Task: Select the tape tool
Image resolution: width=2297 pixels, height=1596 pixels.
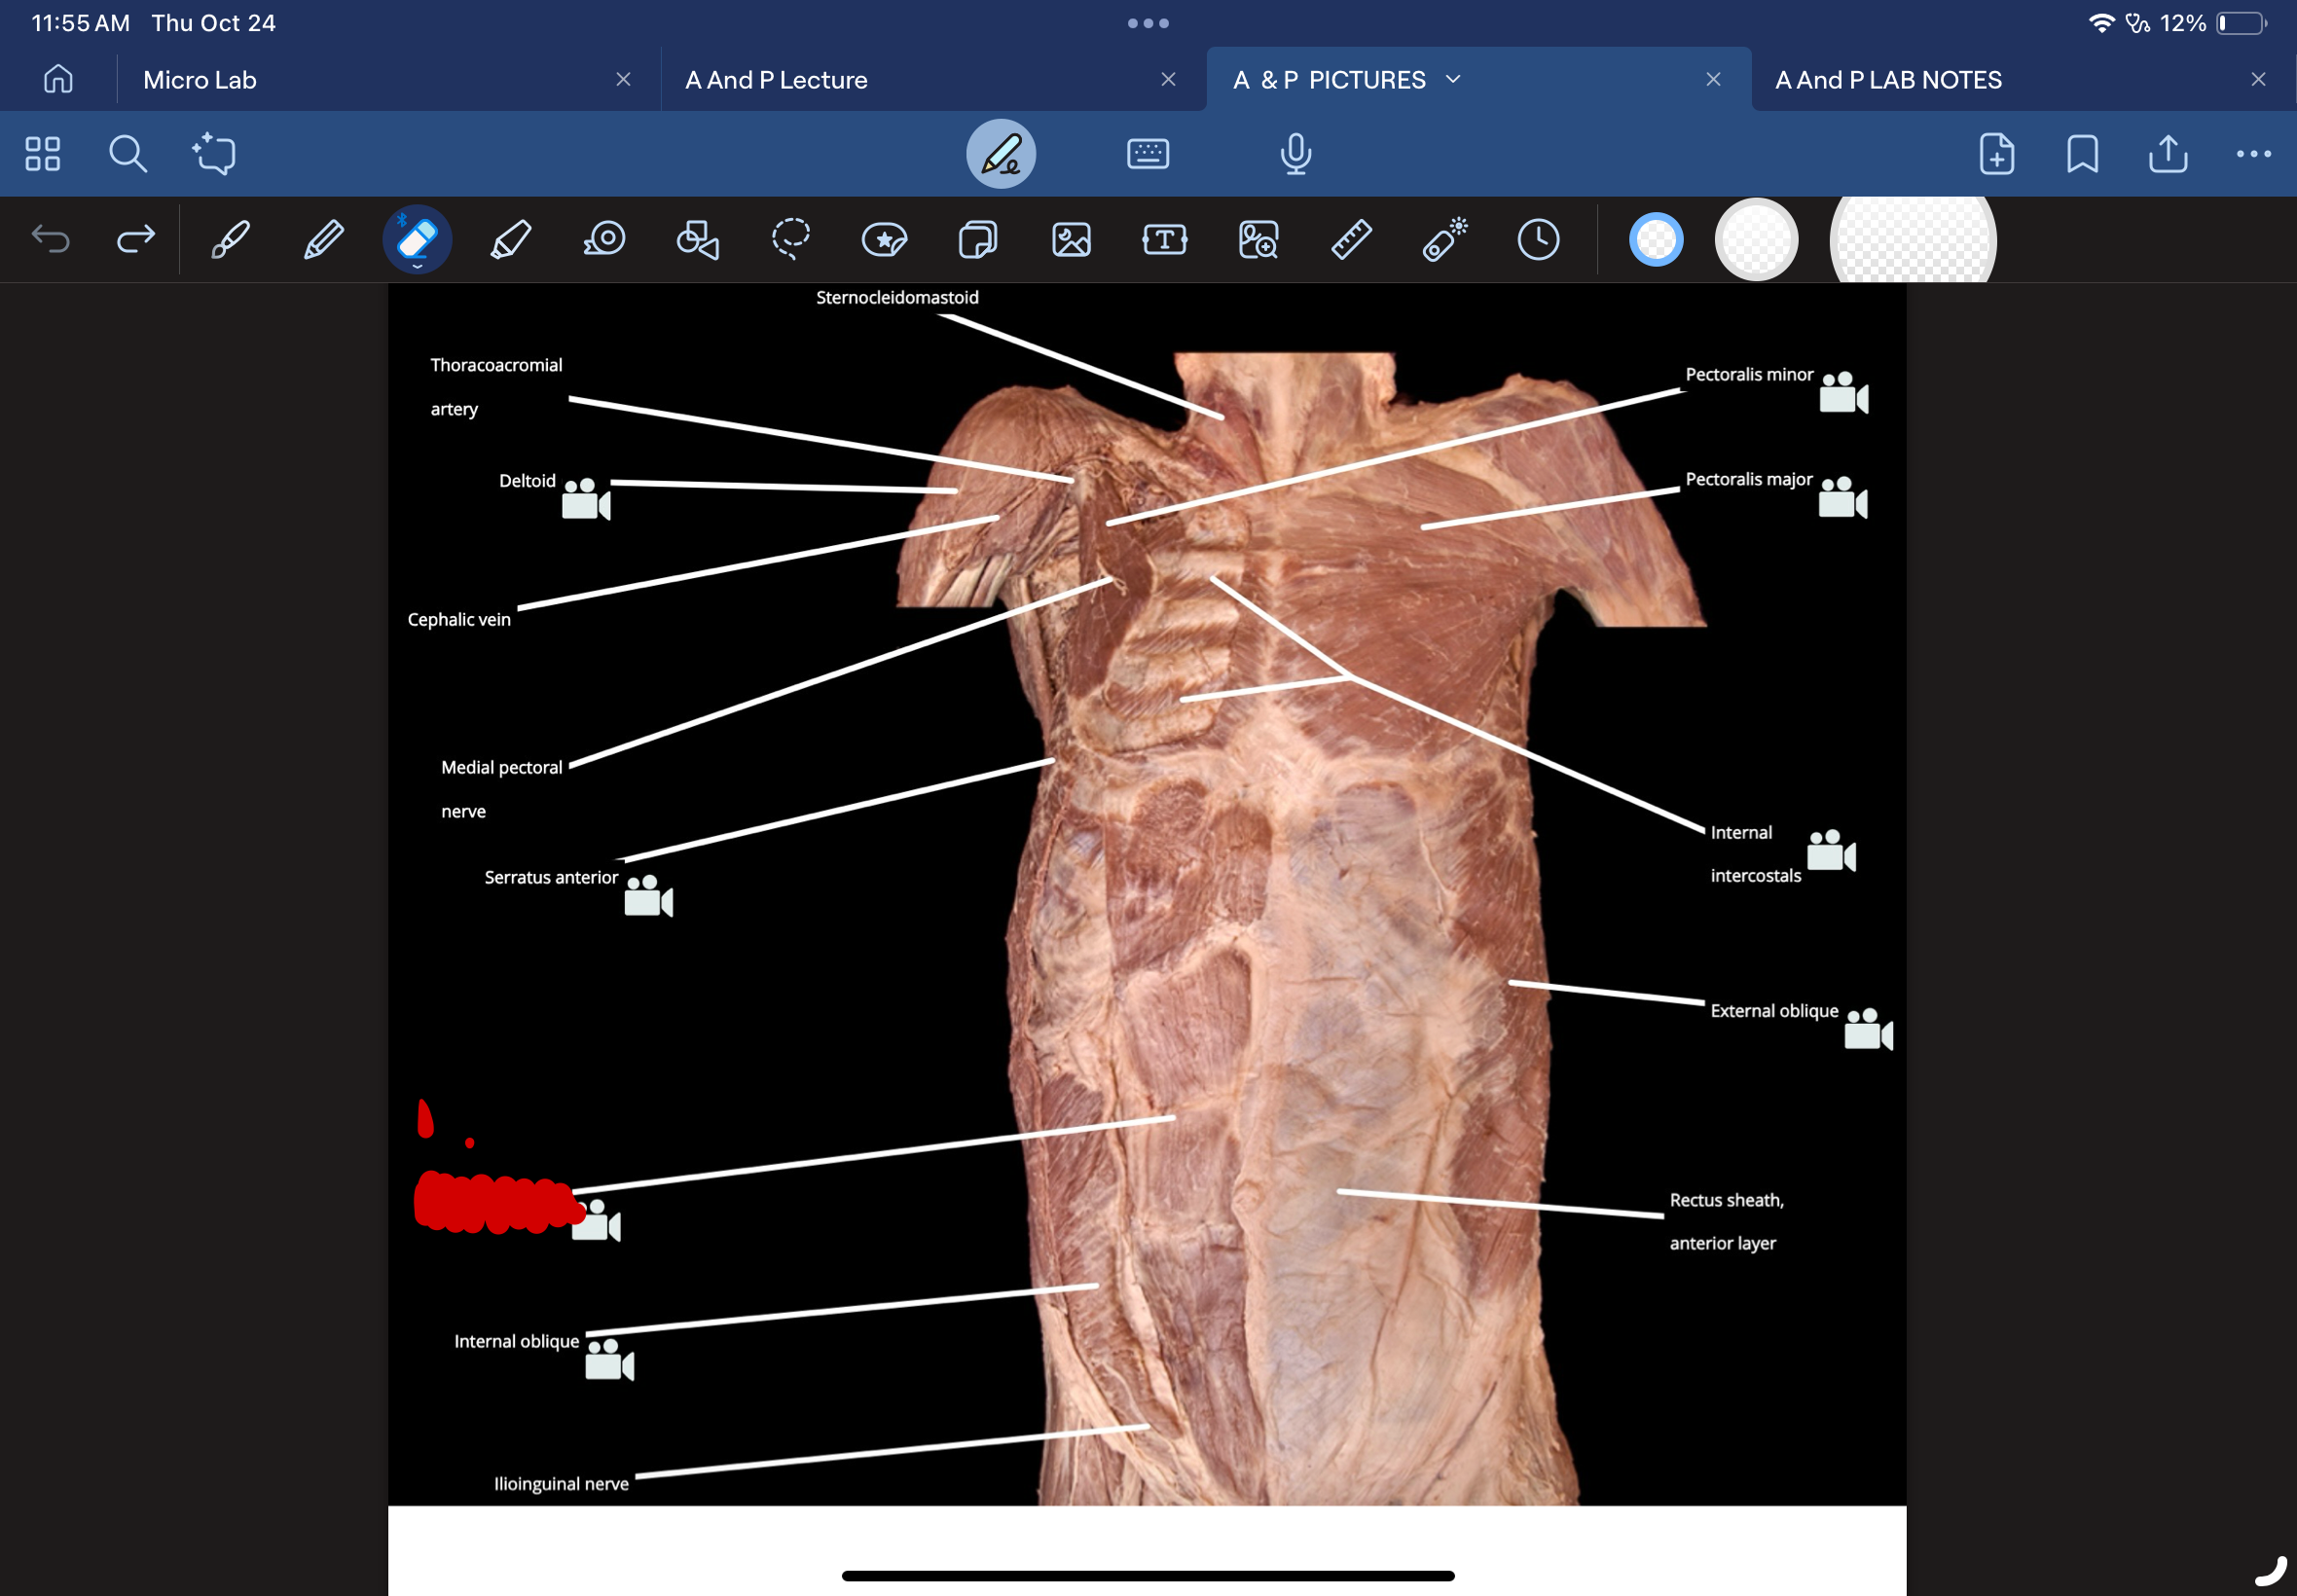Action: [604, 240]
